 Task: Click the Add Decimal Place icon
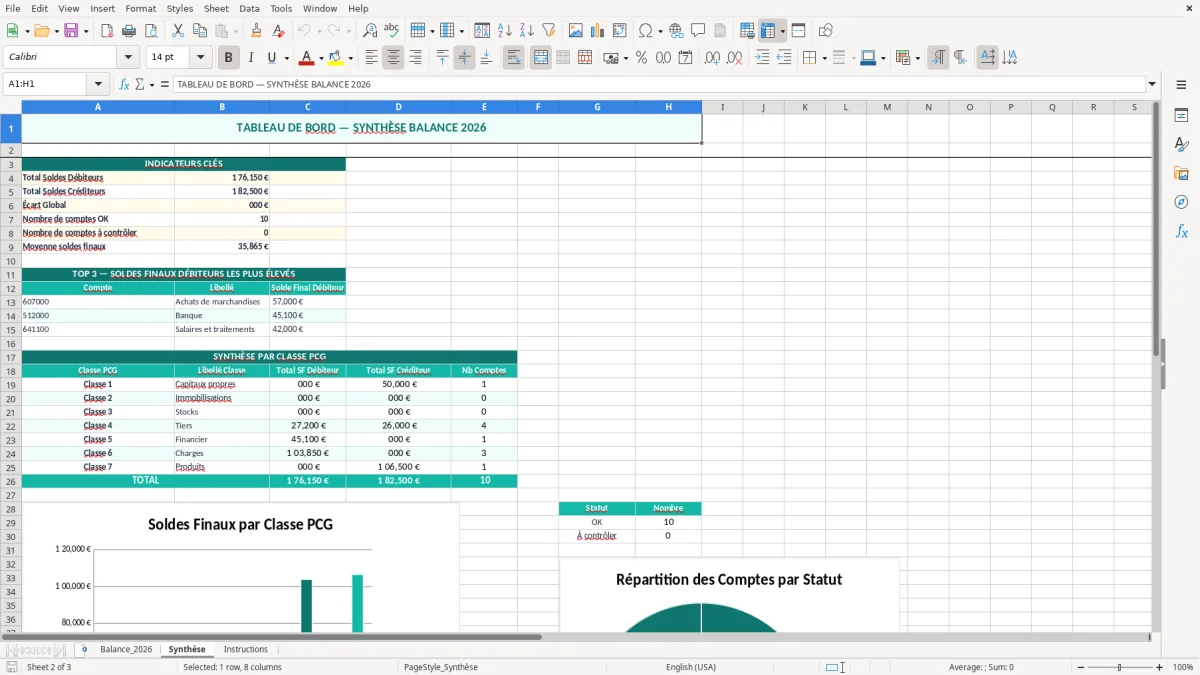pos(712,58)
